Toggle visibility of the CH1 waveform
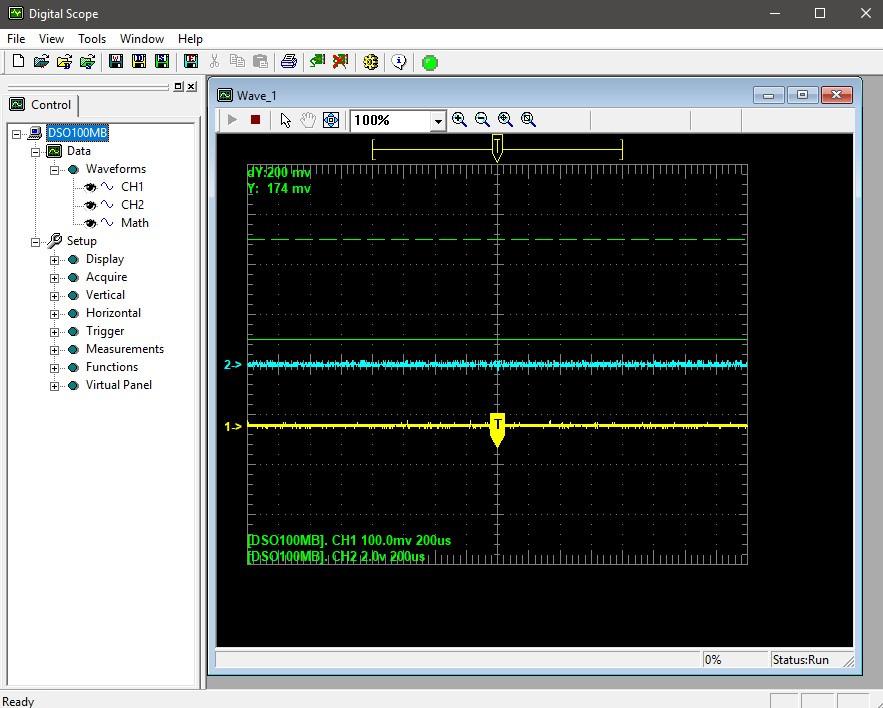This screenshot has width=883, height=708. [x=91, y=187]
